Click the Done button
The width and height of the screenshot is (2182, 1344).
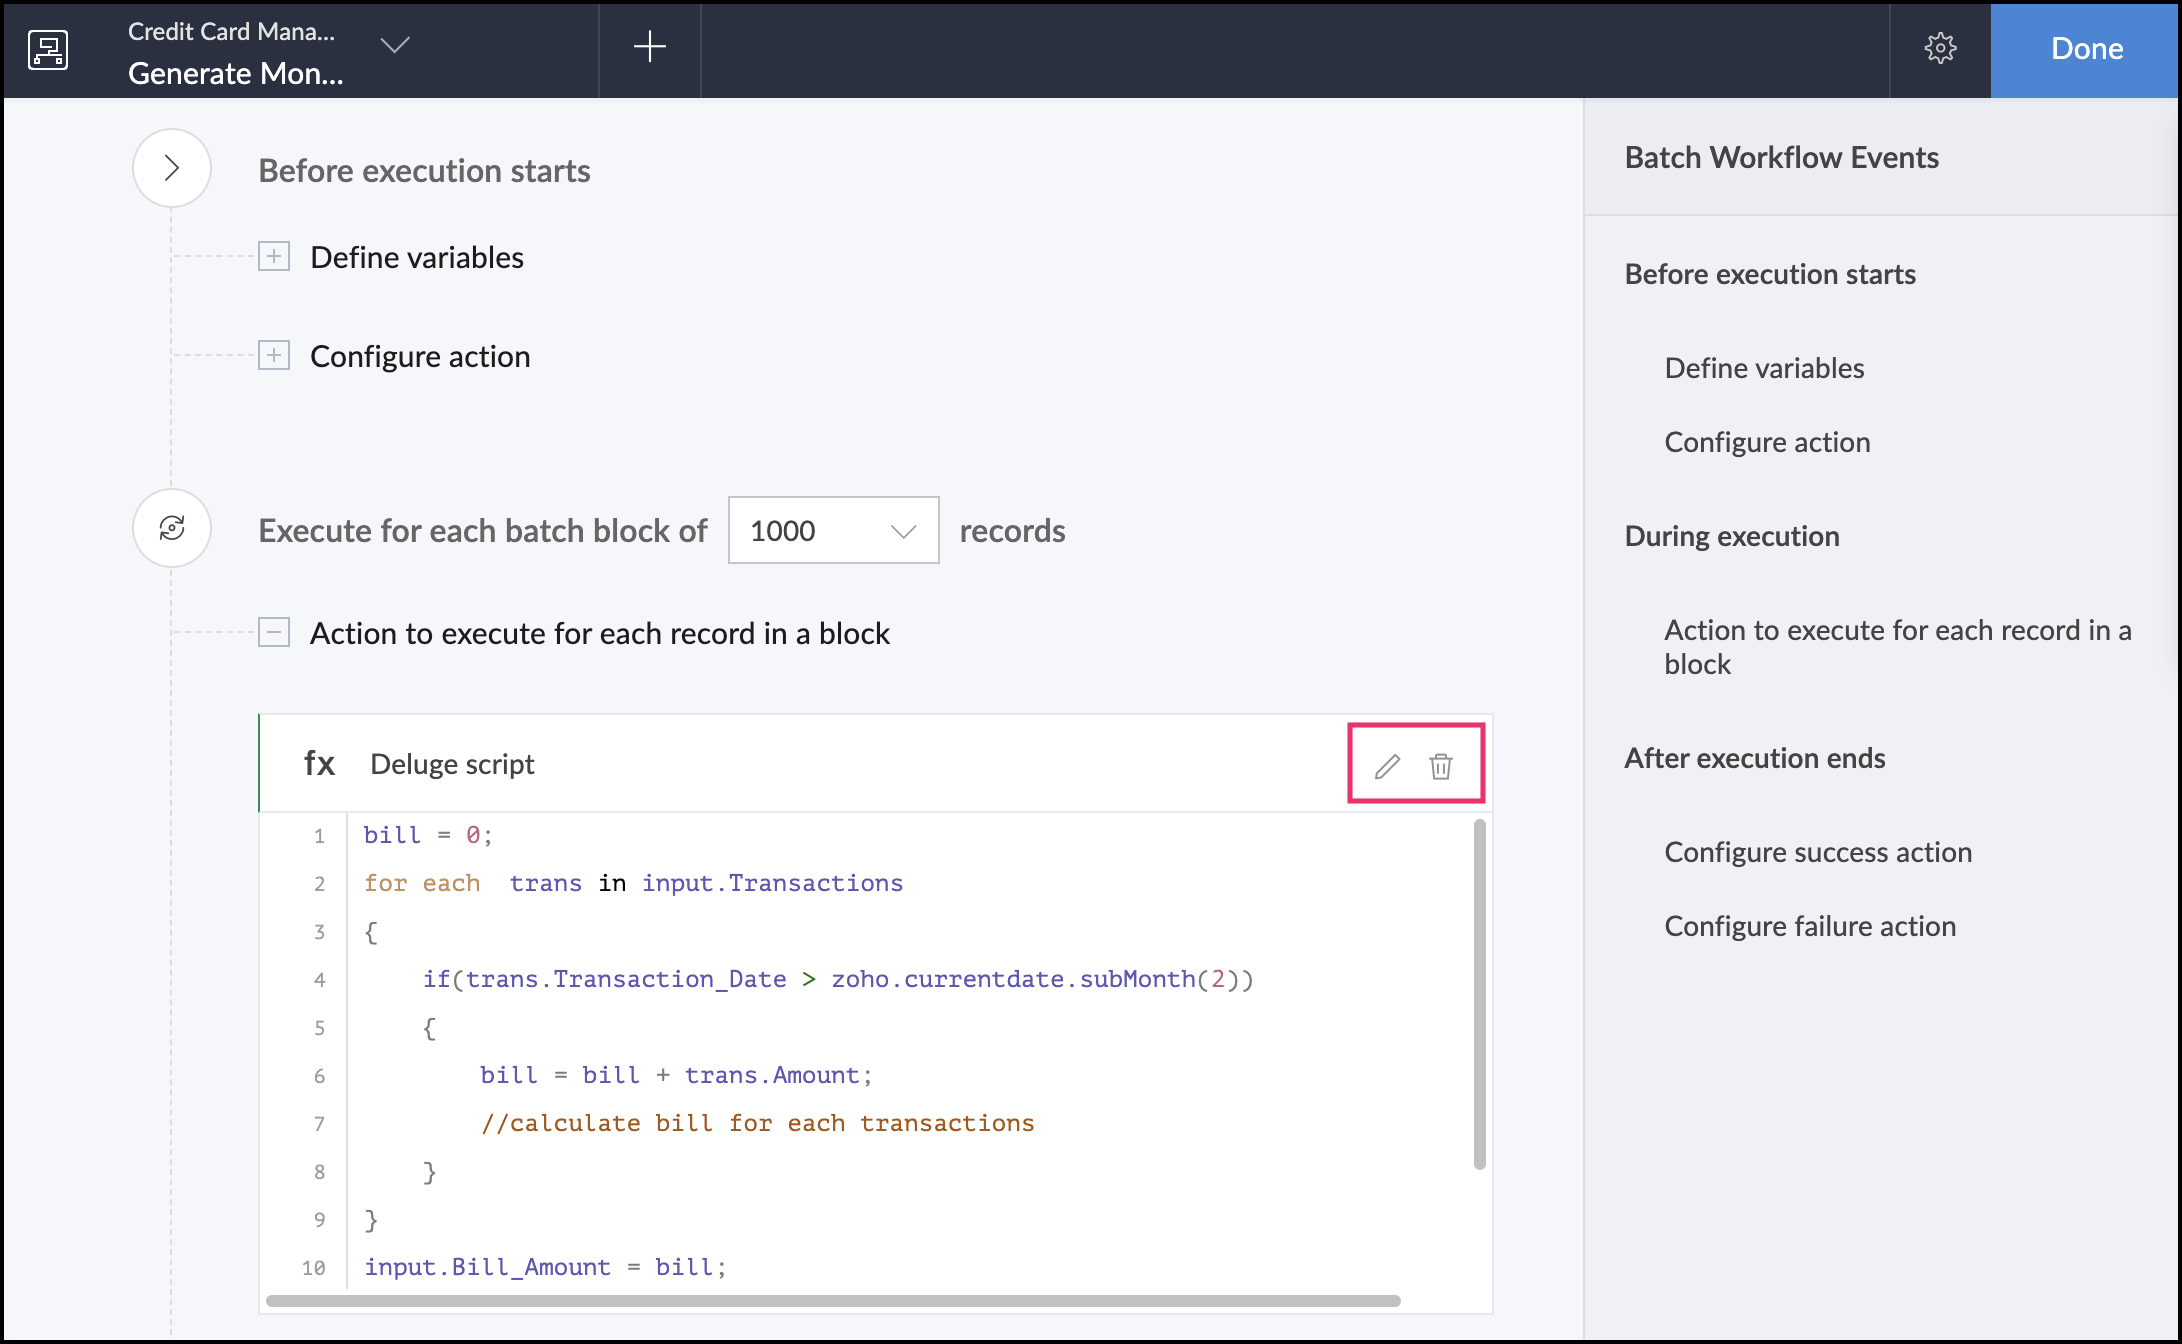(2086, 49)
